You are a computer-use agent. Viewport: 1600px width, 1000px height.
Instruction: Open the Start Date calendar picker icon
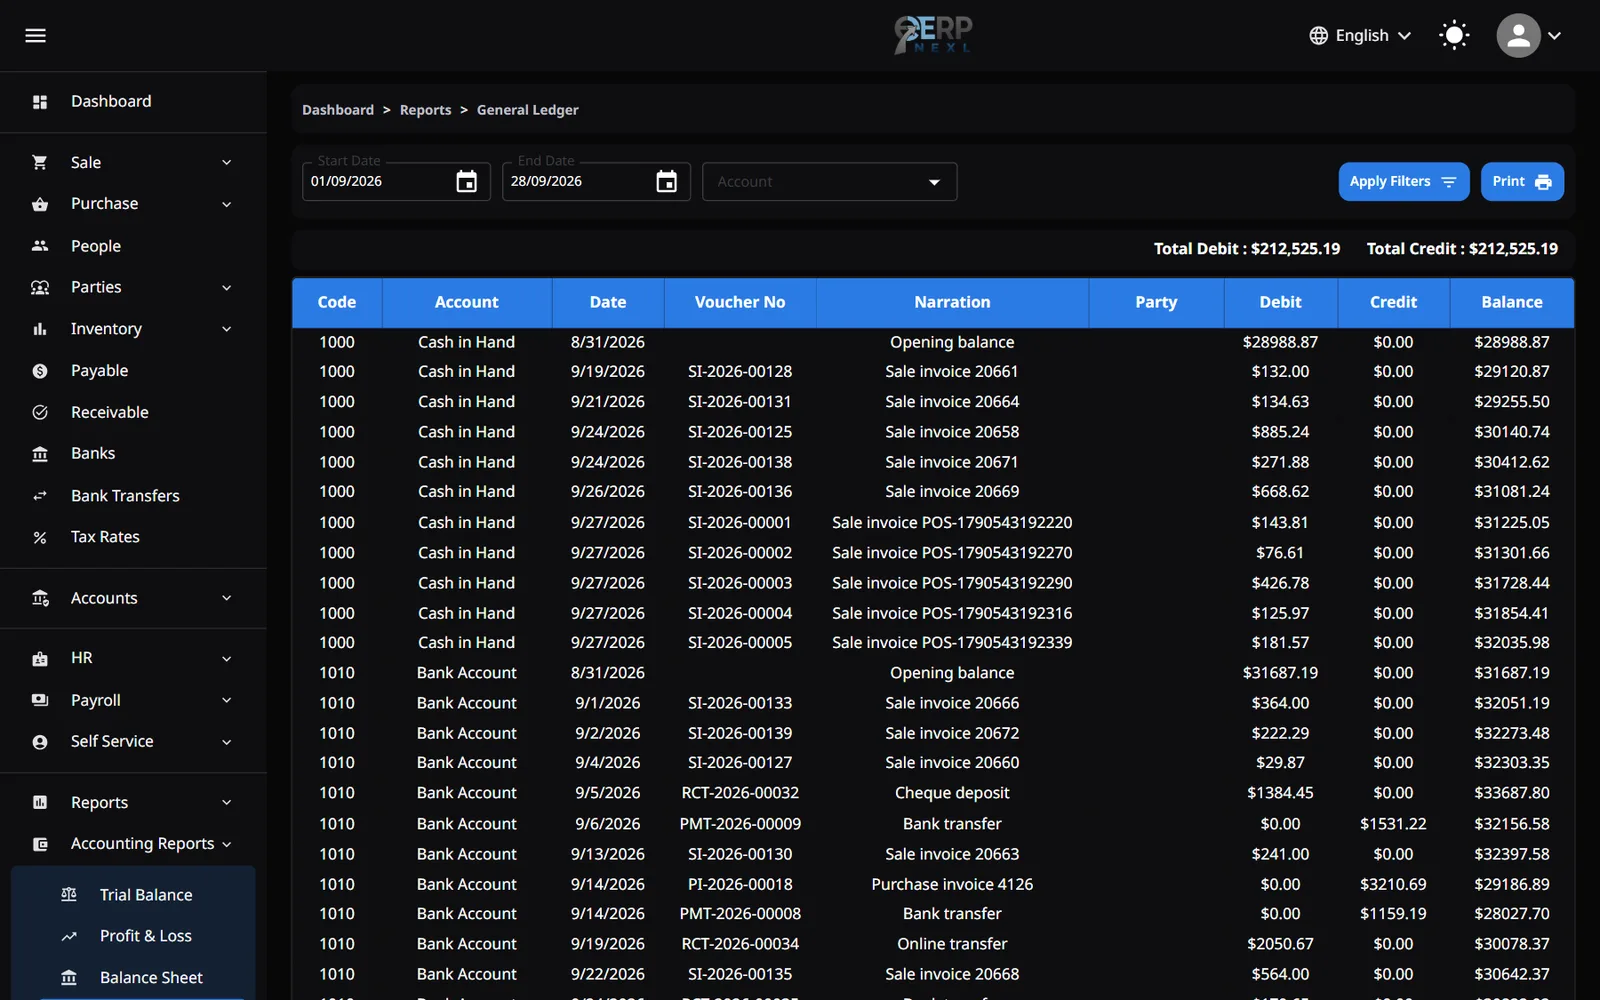click(x=467, y=182)
